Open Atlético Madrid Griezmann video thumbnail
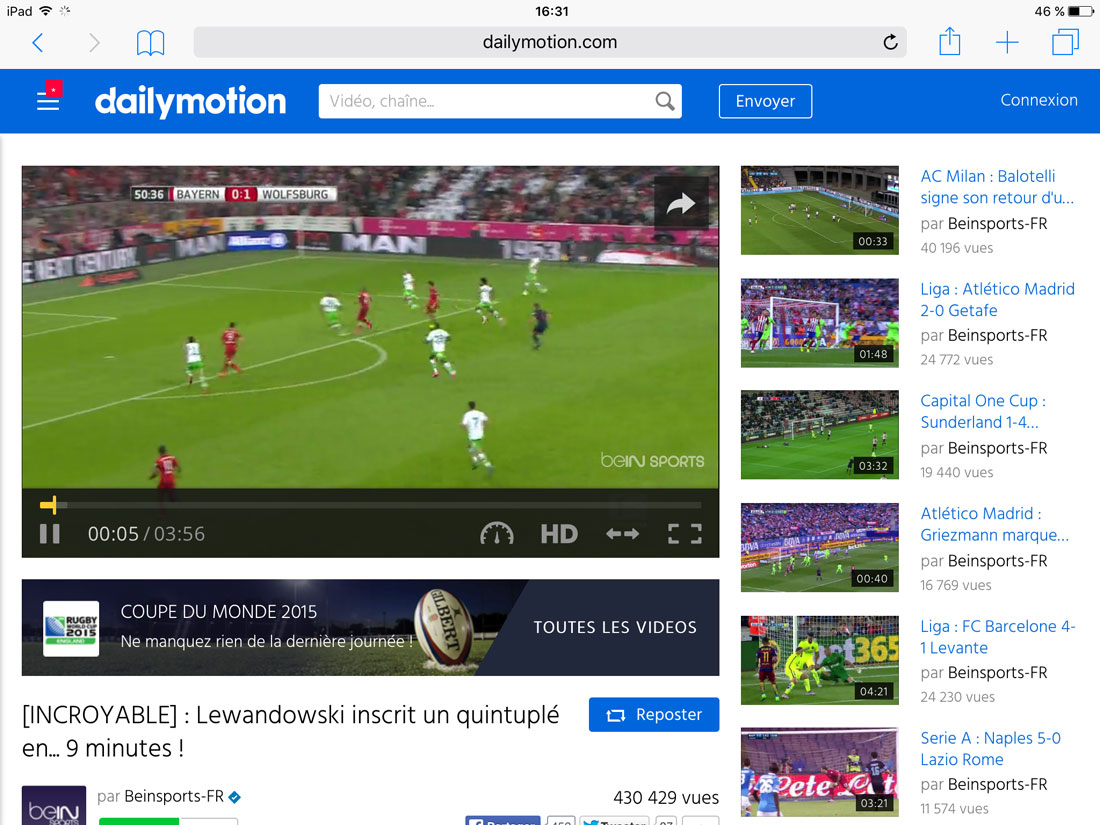The image size is (1100, 825). pos(819,547)
